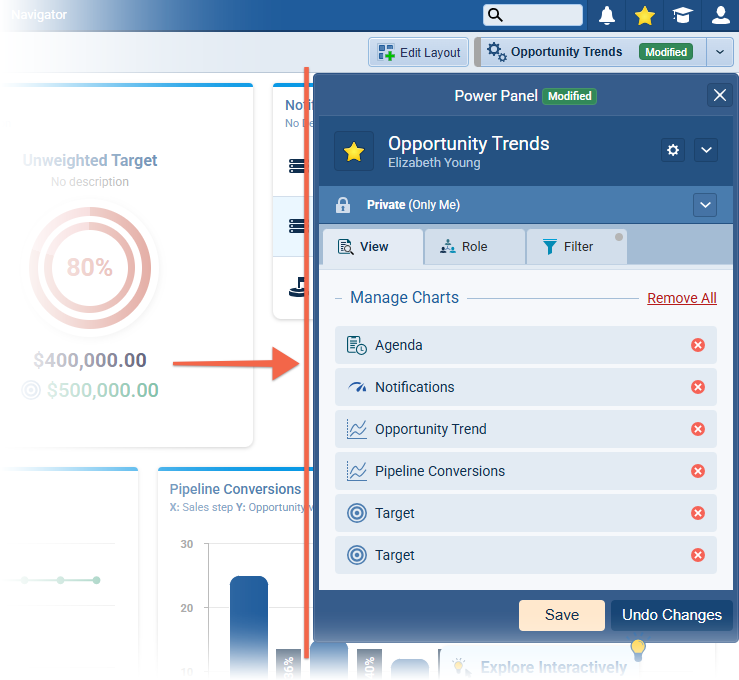This screenshot has height=680, width=739.
Task: Open favorites via the top bar star icon
Action: [645, 15]
